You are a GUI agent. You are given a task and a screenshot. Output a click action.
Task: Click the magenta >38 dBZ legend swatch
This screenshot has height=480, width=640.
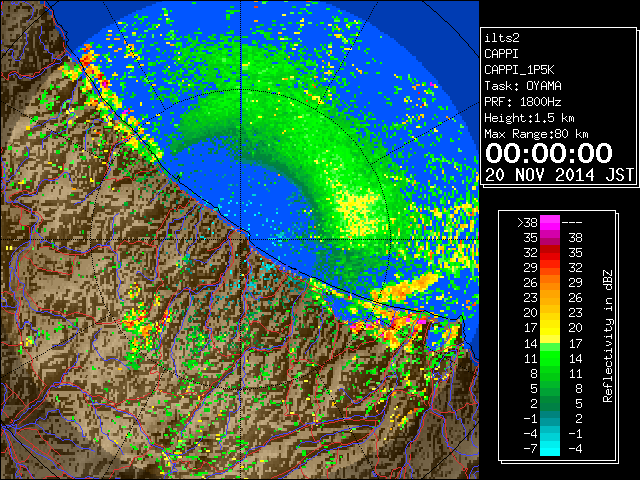coord(550,222)
